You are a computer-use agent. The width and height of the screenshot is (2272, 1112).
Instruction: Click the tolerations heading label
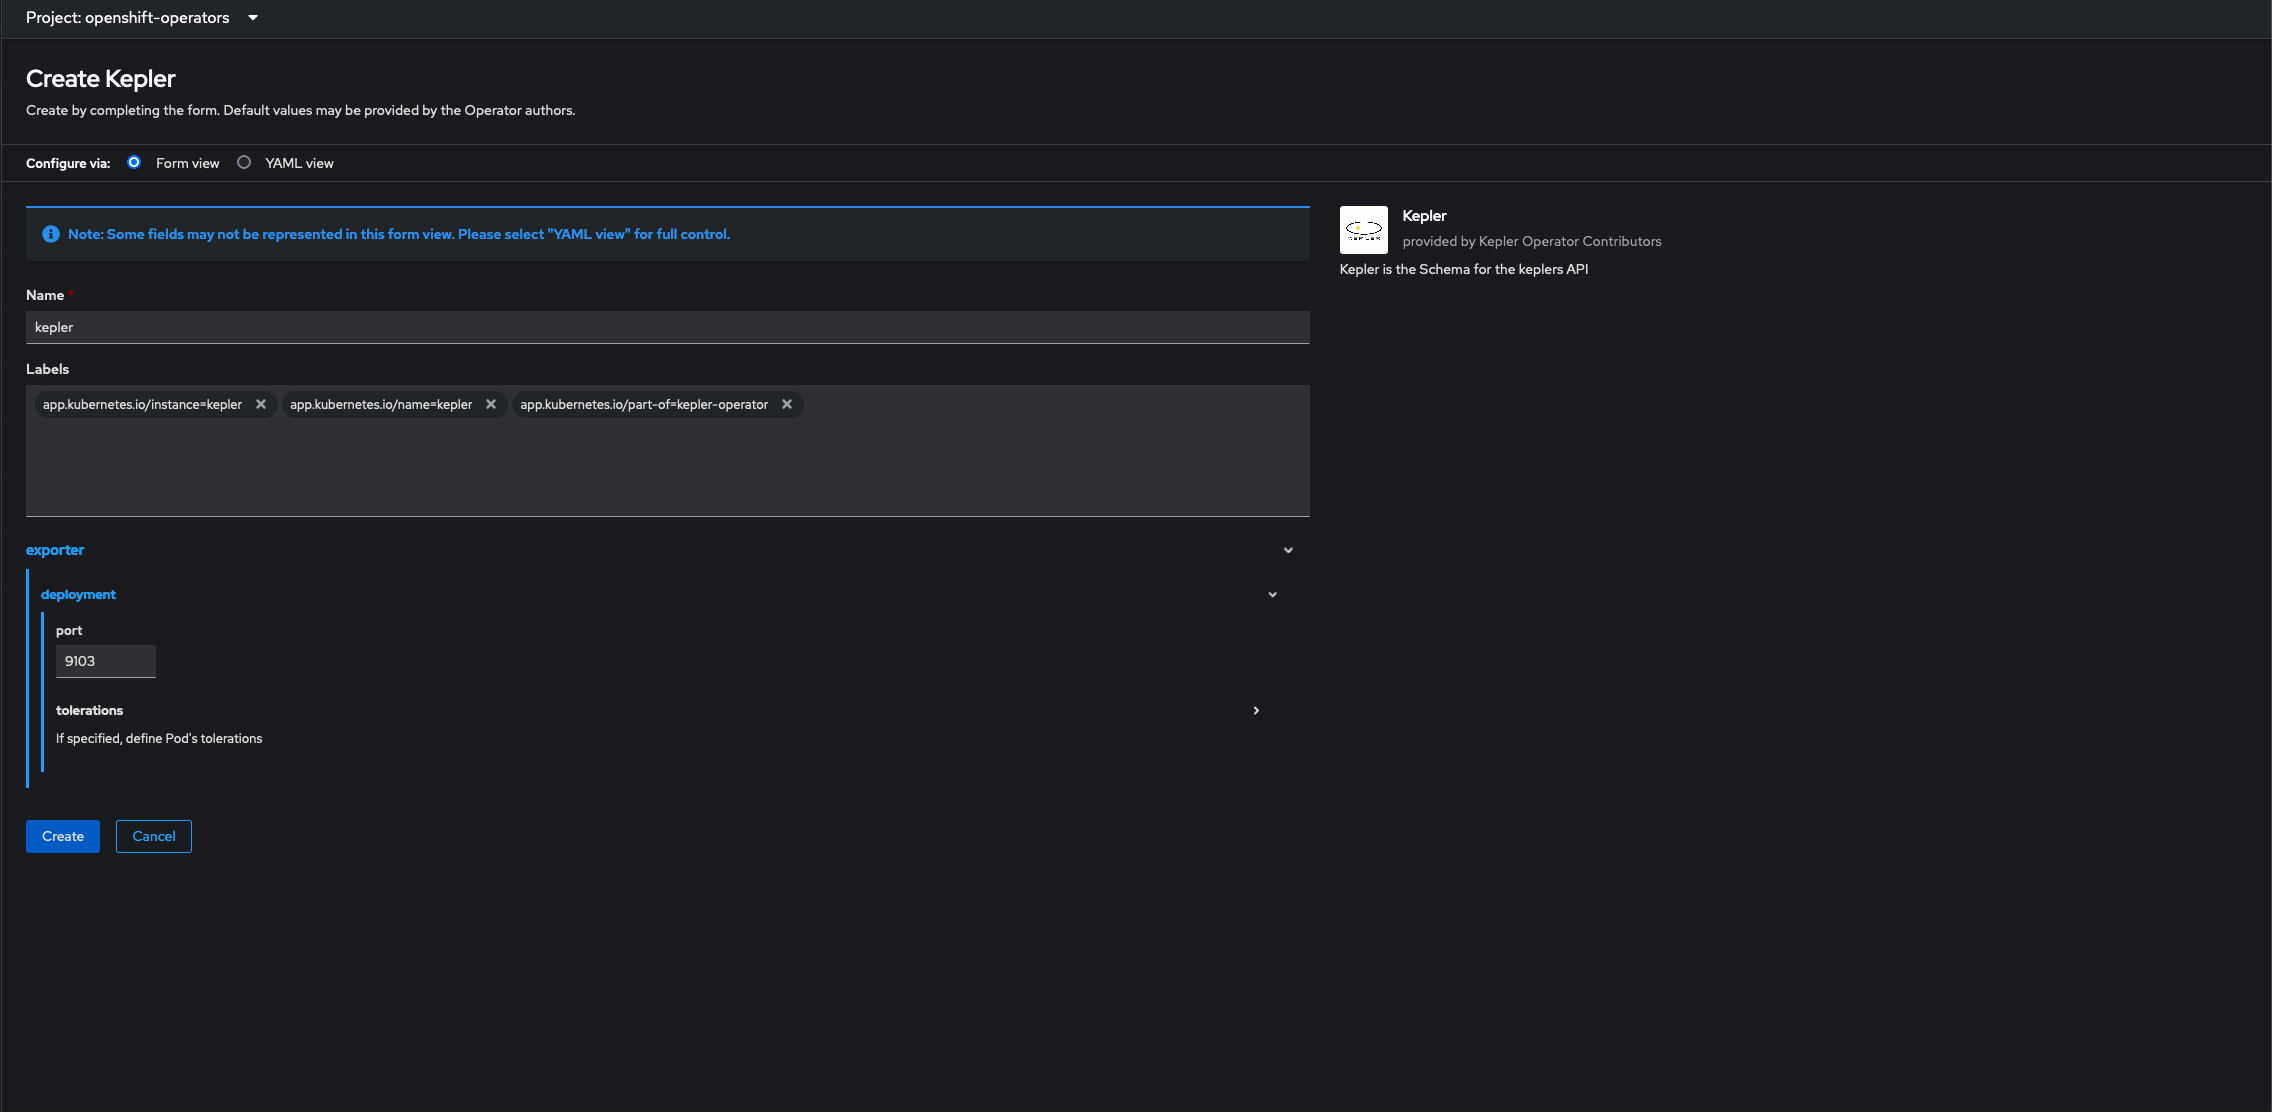[x=89, y=710]
